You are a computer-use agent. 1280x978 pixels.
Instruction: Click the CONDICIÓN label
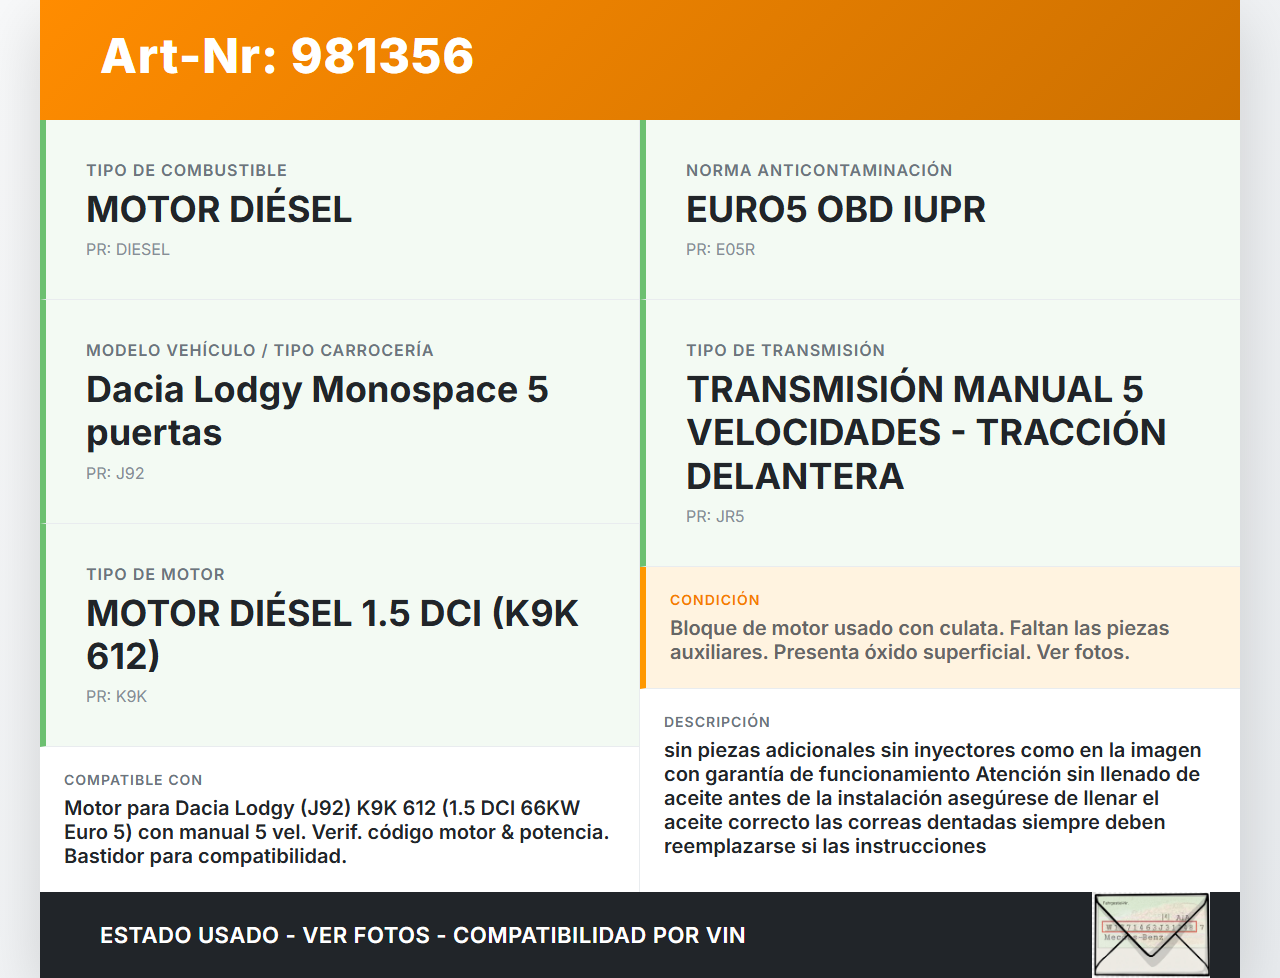[714, 600]
